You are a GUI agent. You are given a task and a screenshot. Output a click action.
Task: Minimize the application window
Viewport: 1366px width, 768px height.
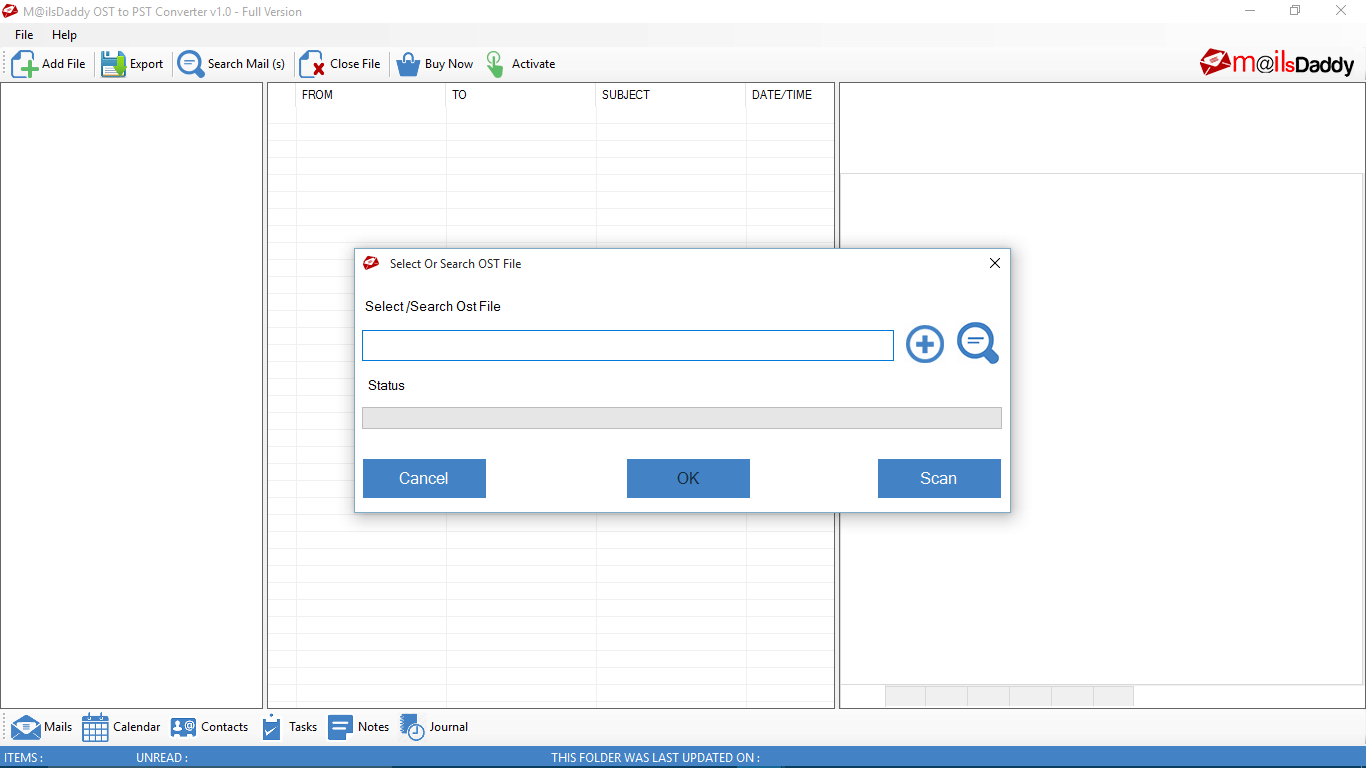pyautogui.click(x=1250, y=11)
